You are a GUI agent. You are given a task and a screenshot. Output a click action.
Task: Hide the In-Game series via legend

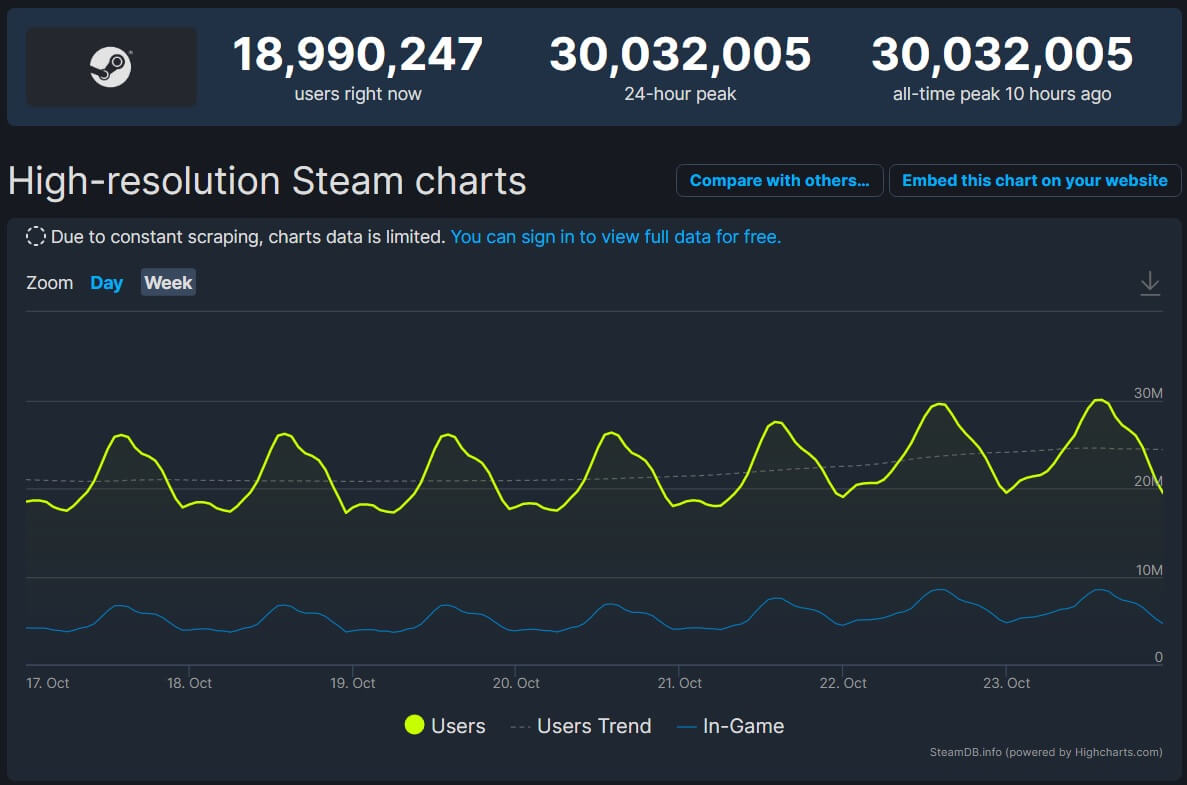(x=731, y=726)
